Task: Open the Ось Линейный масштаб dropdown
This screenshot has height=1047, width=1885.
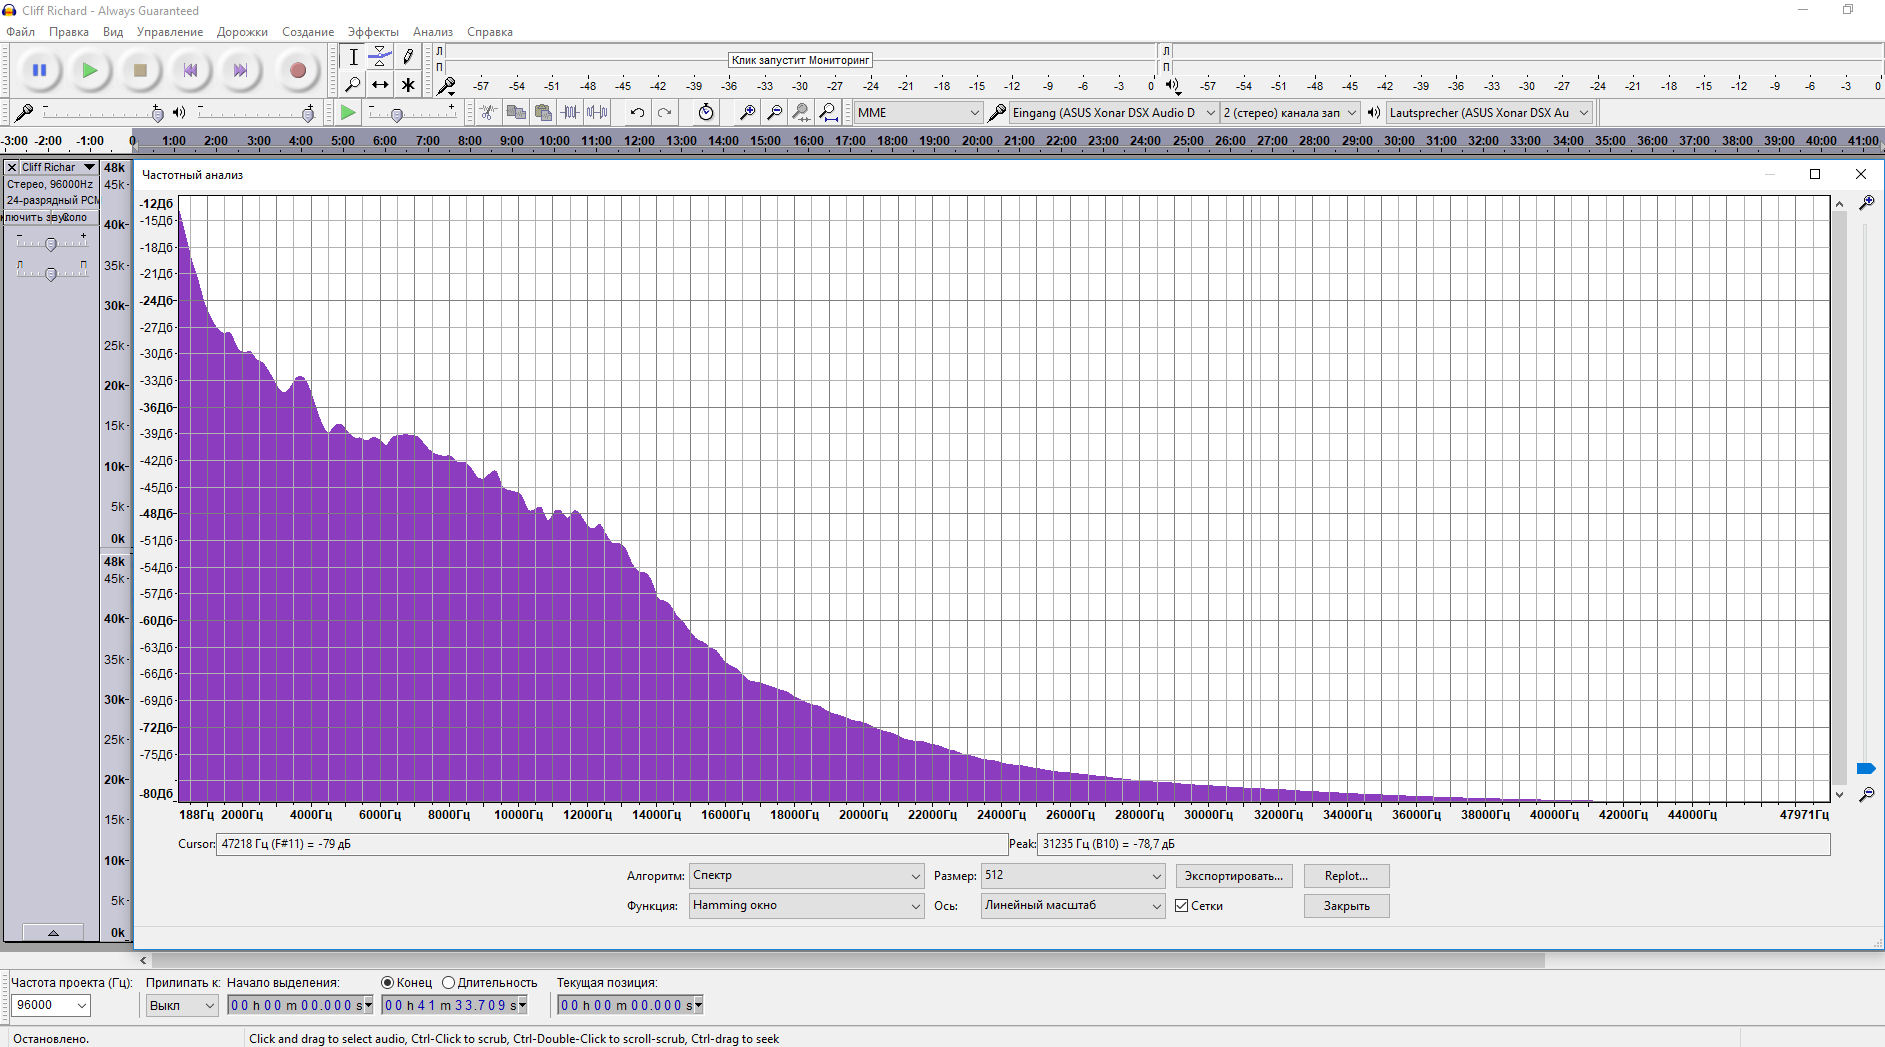Action: [1073, 906]
